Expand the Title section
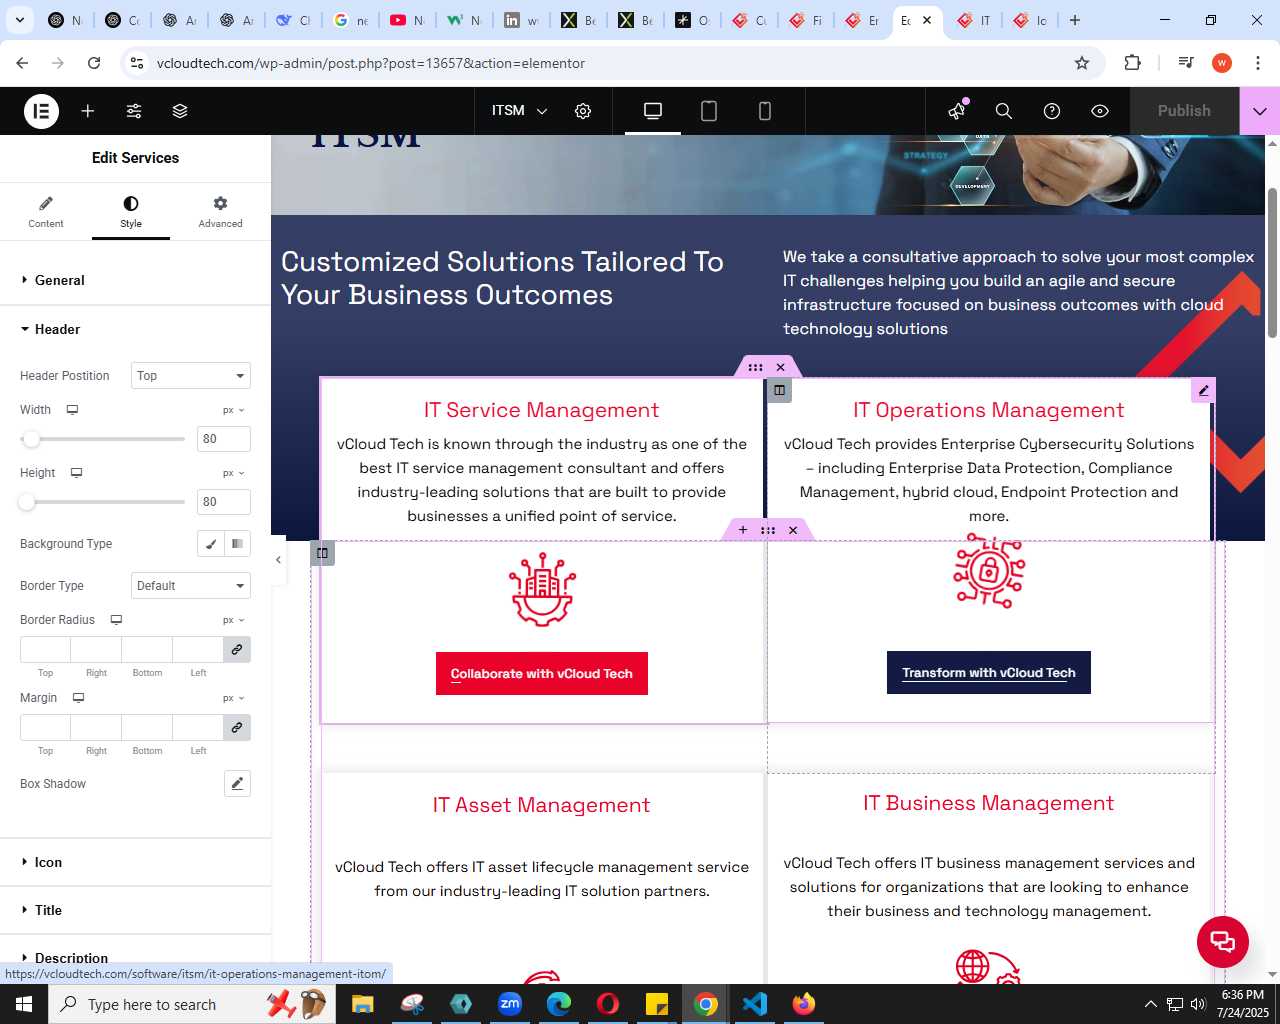 pos(135,910)
